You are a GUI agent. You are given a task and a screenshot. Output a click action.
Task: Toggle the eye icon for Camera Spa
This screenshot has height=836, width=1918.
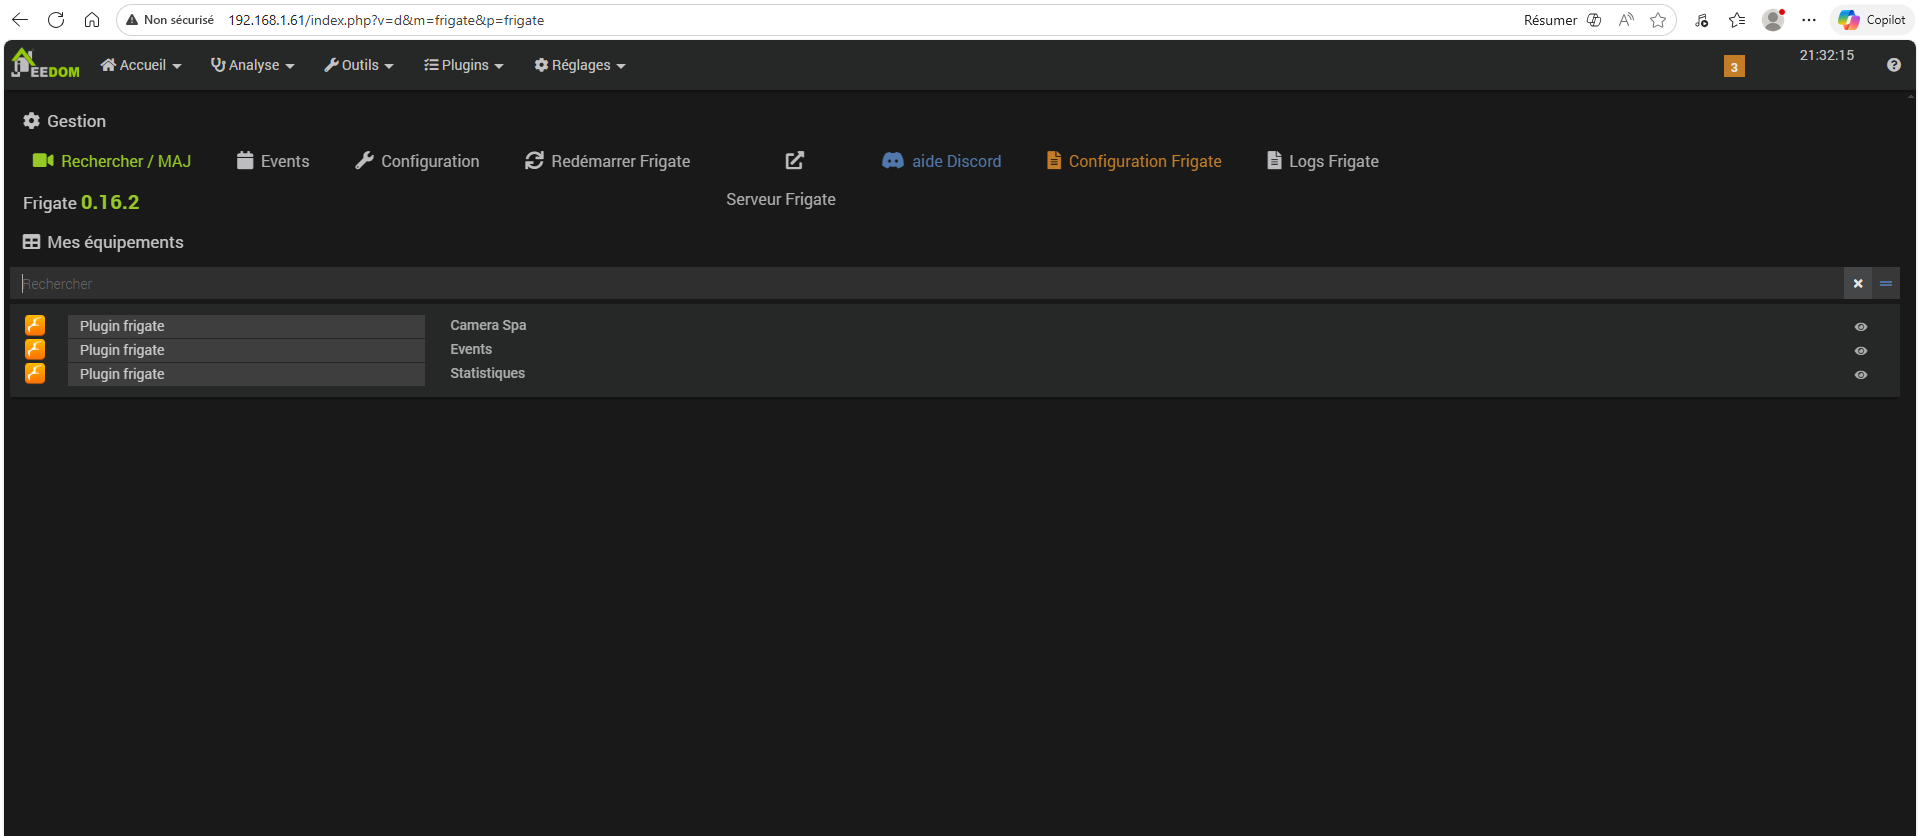(1860, 327)
